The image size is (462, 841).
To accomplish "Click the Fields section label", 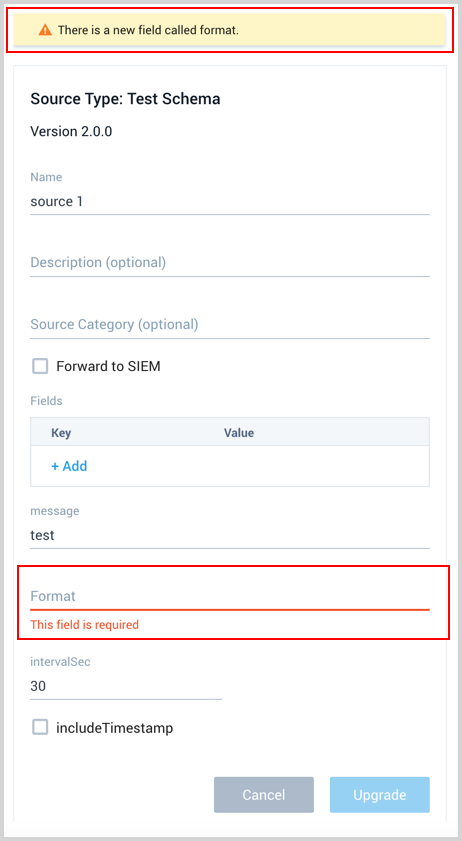I will [47, 401].
